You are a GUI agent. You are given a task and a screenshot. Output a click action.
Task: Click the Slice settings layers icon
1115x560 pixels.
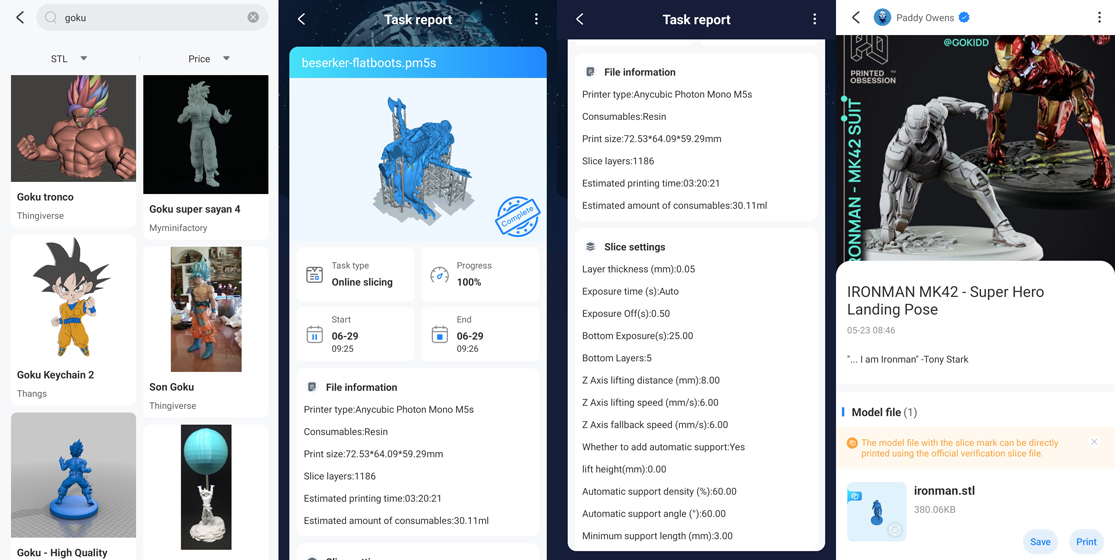pyautogui.click(x=590, y=247)
